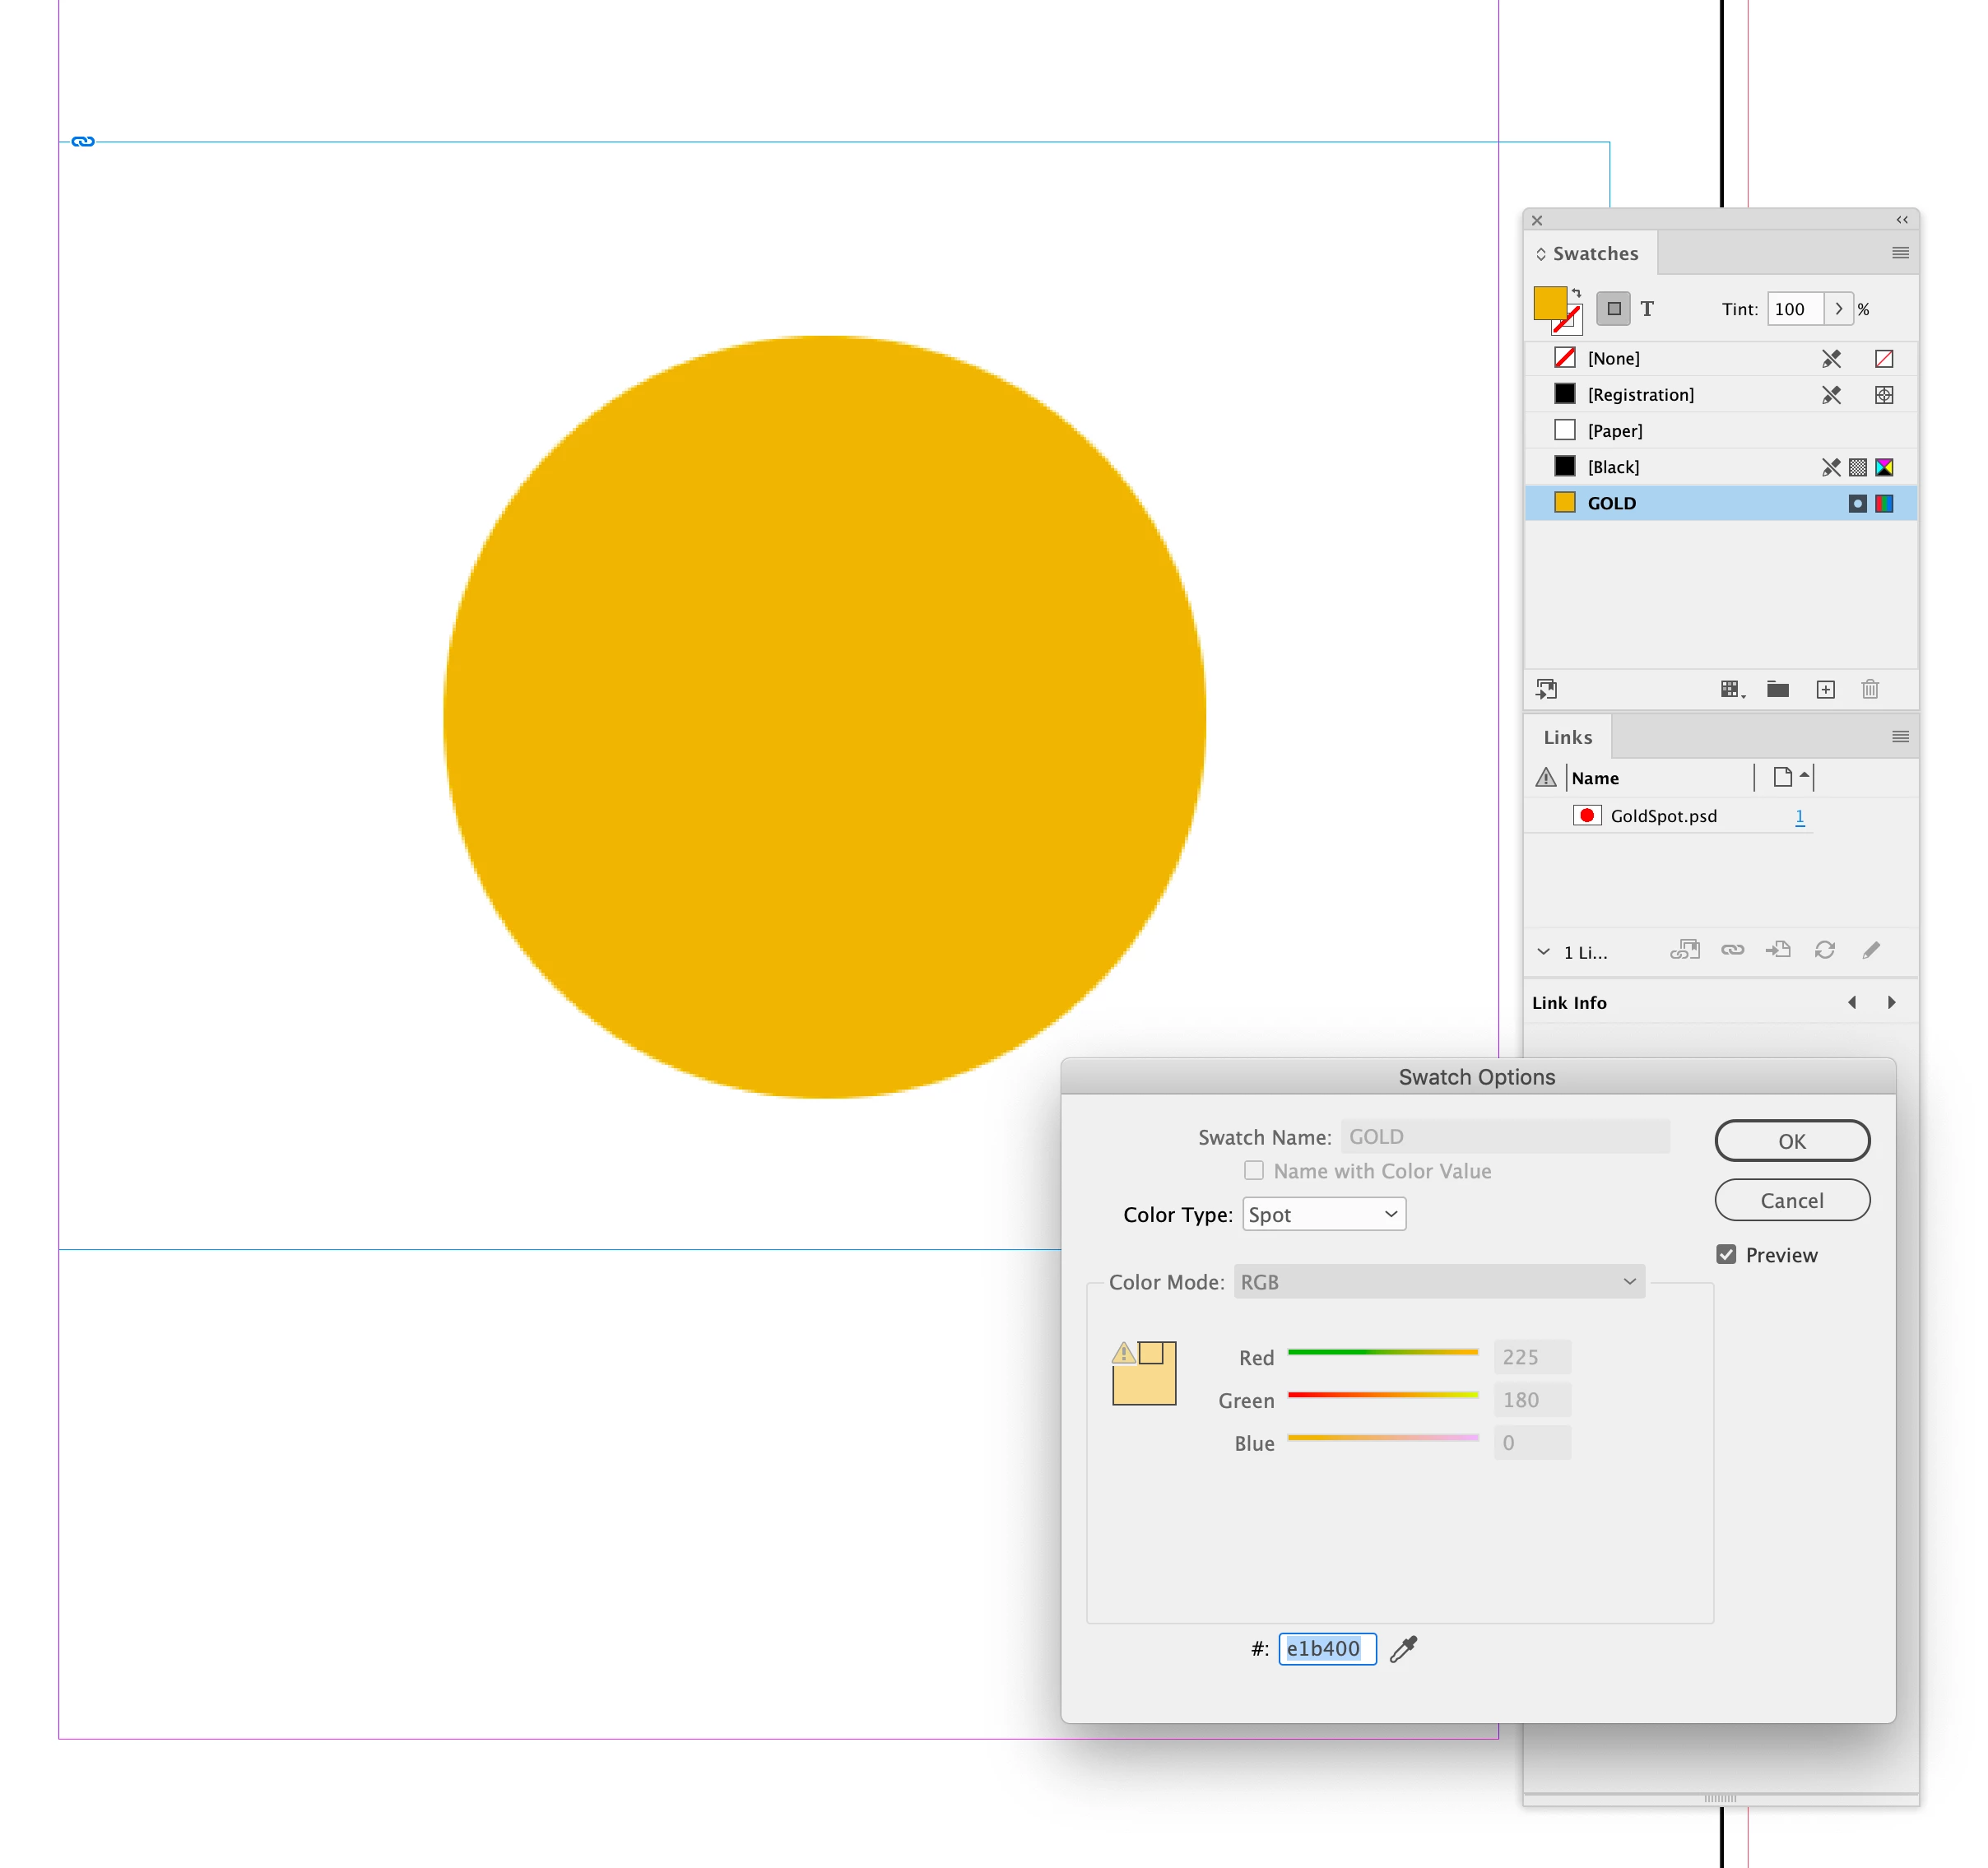The width and height of the screenshot is (1988, 1868).
Task: Click the Relink chain icon
Action: [x=1732, y=950]
